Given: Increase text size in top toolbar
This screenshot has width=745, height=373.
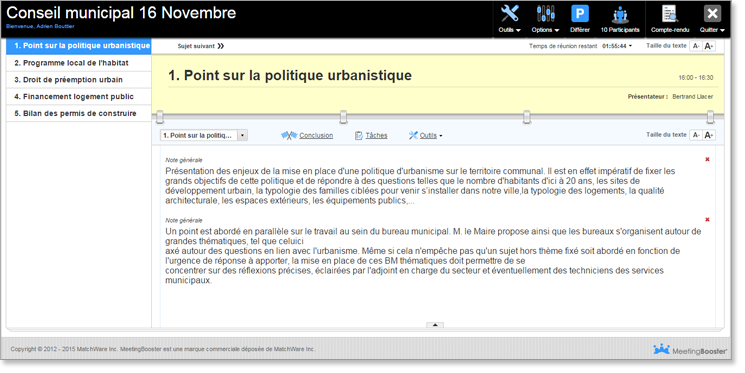Looking at the screenshot, I should point(709,46).
